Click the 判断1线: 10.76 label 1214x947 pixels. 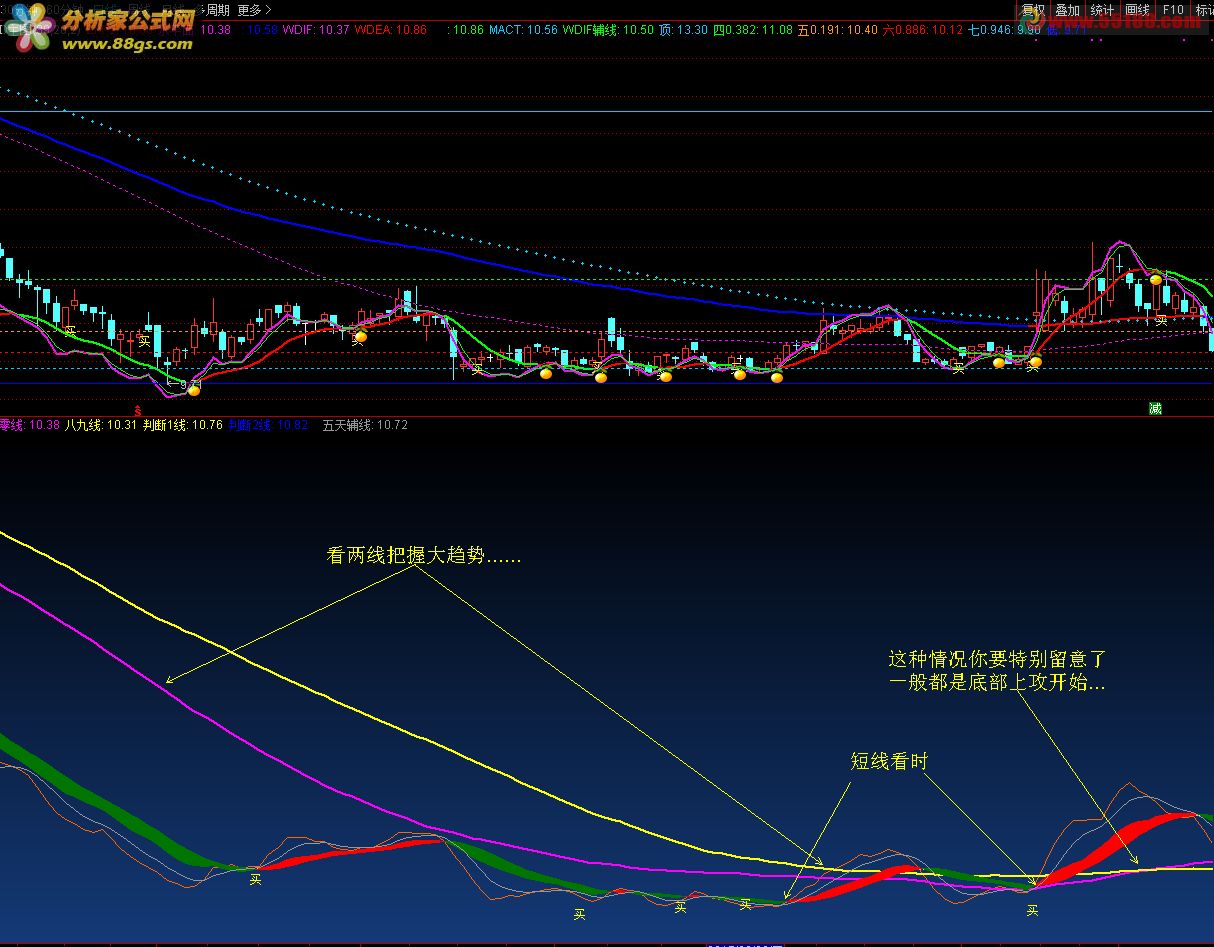183,425
